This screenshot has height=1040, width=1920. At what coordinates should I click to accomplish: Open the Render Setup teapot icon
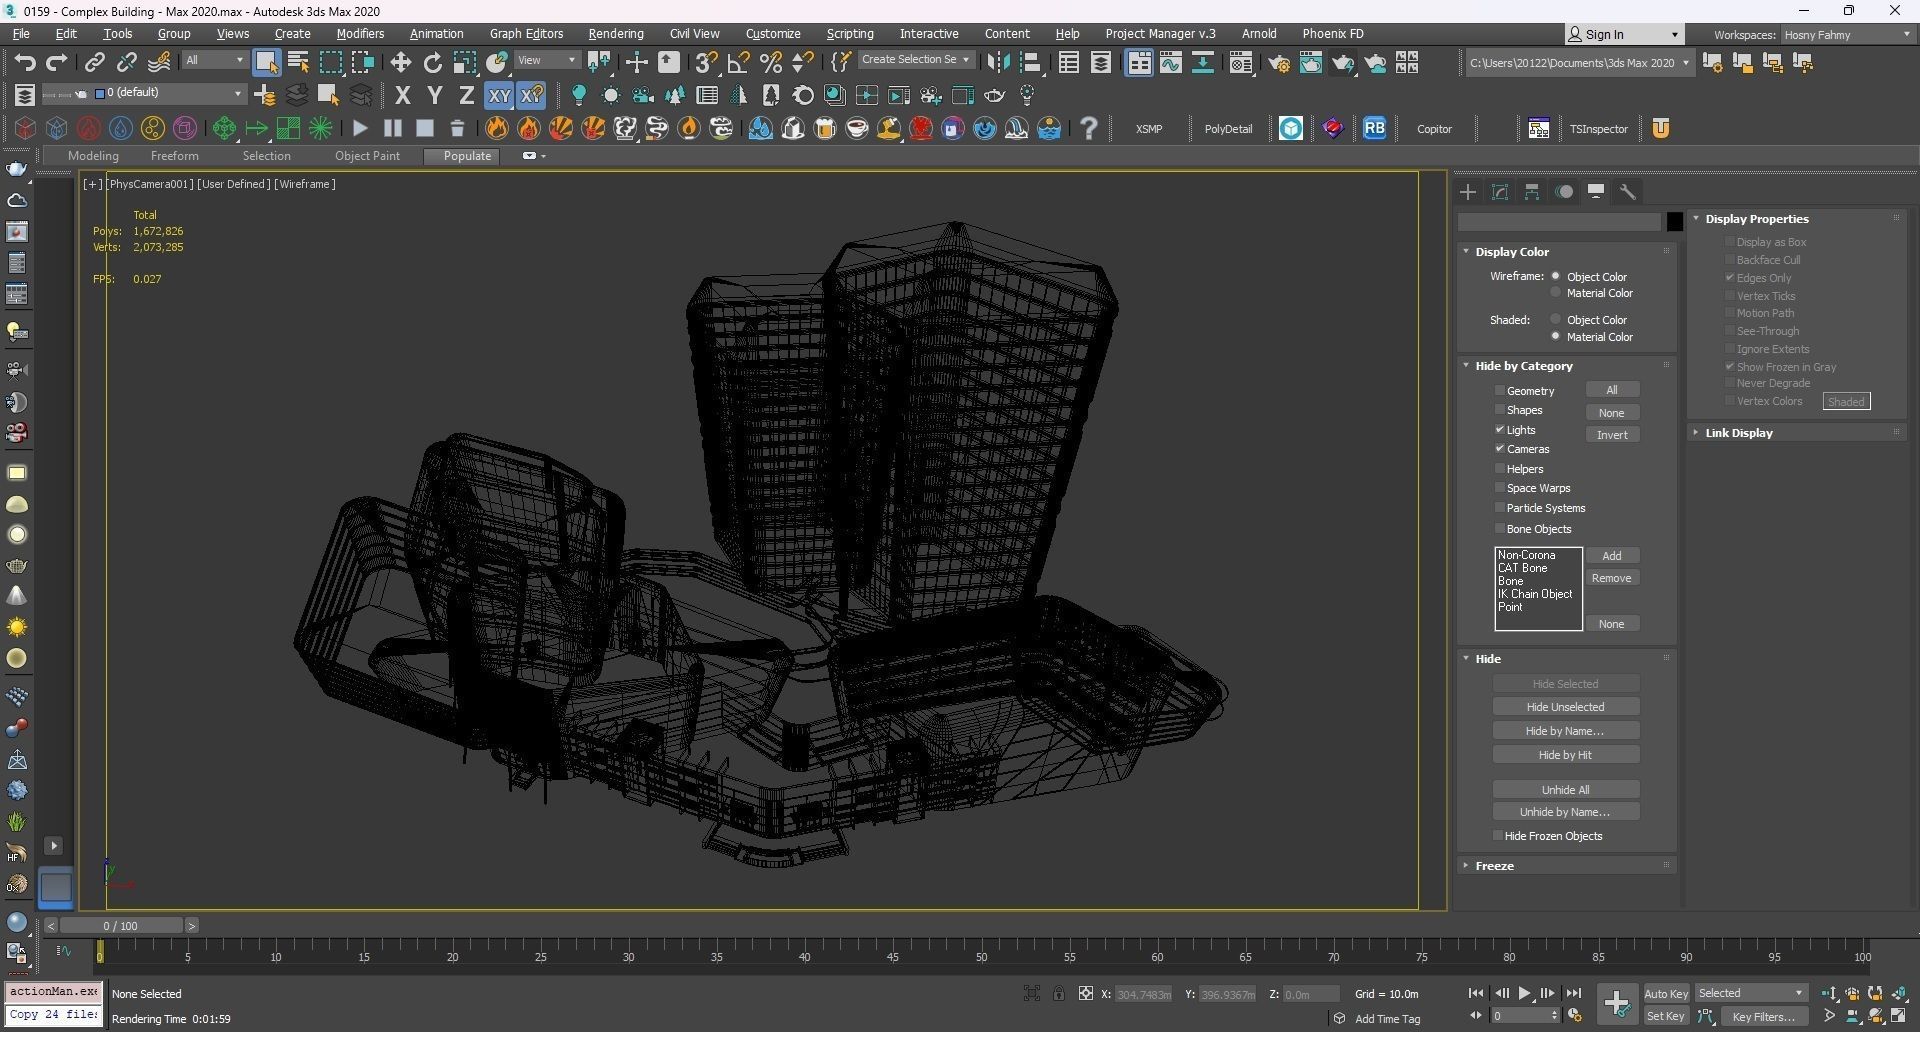[x=1278, y=63]
